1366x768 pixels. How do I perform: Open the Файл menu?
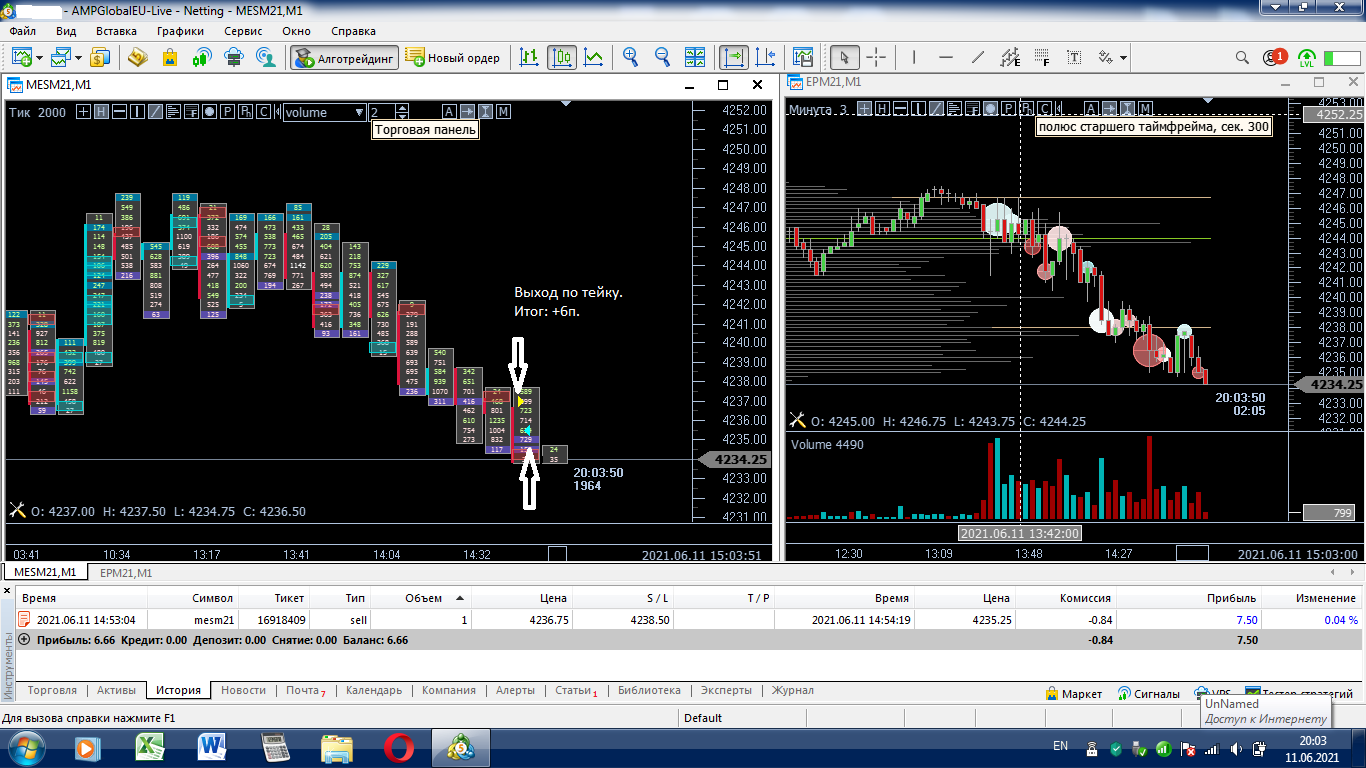[22, 31]
